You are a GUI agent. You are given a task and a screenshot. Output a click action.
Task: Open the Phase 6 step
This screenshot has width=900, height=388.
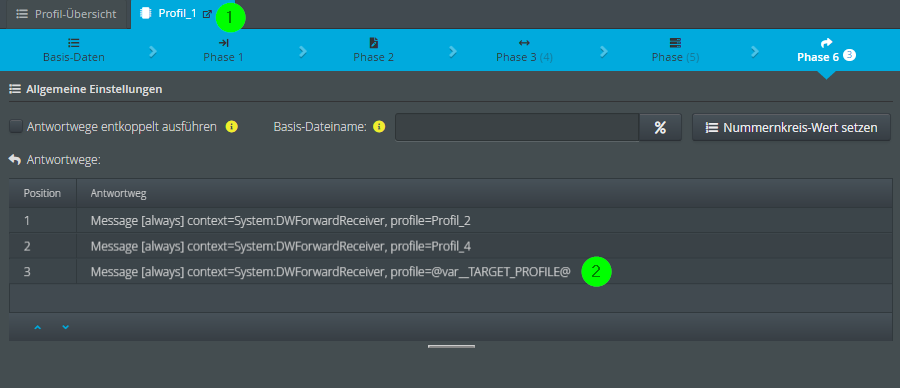[x=826, y=50]
